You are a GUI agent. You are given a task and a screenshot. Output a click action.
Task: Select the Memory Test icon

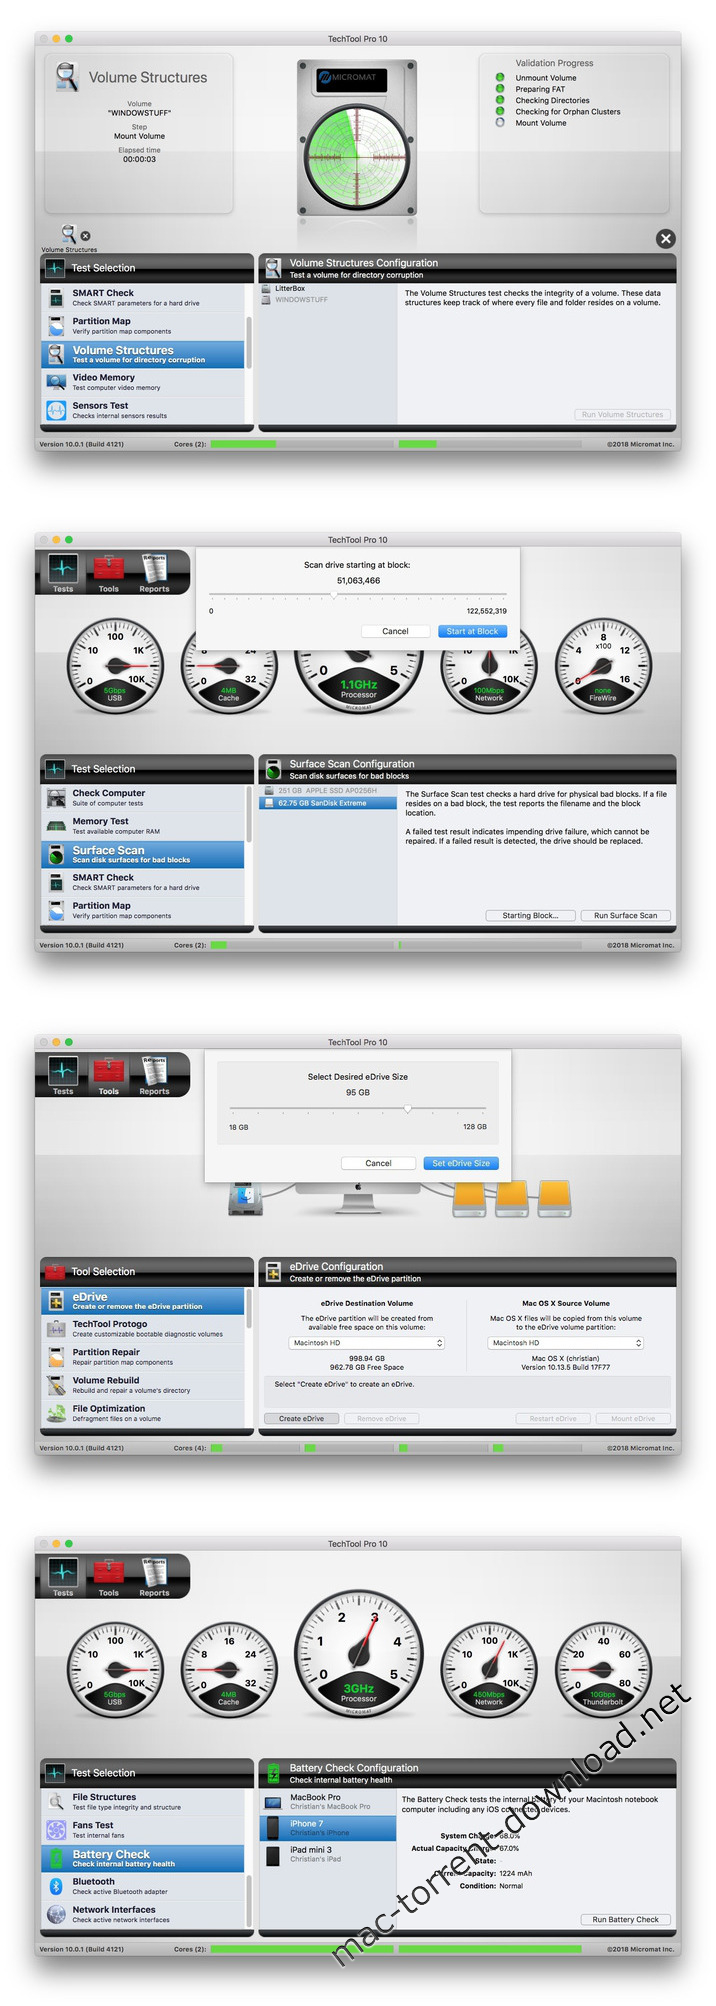(x=56, y=825)
